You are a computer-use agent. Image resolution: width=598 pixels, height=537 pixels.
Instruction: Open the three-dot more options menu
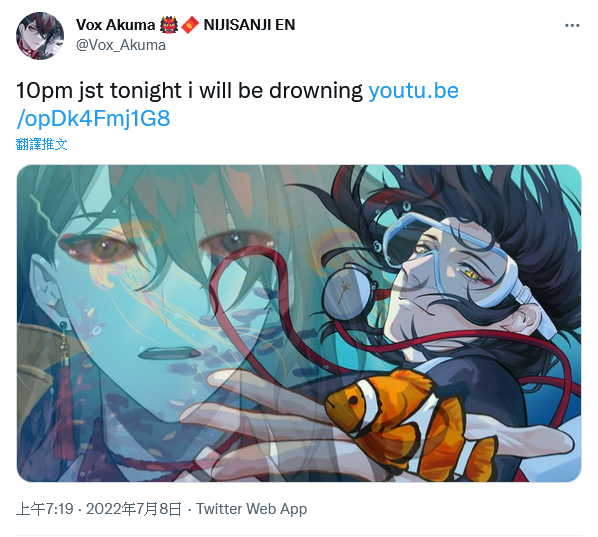(x=572, y=26)
